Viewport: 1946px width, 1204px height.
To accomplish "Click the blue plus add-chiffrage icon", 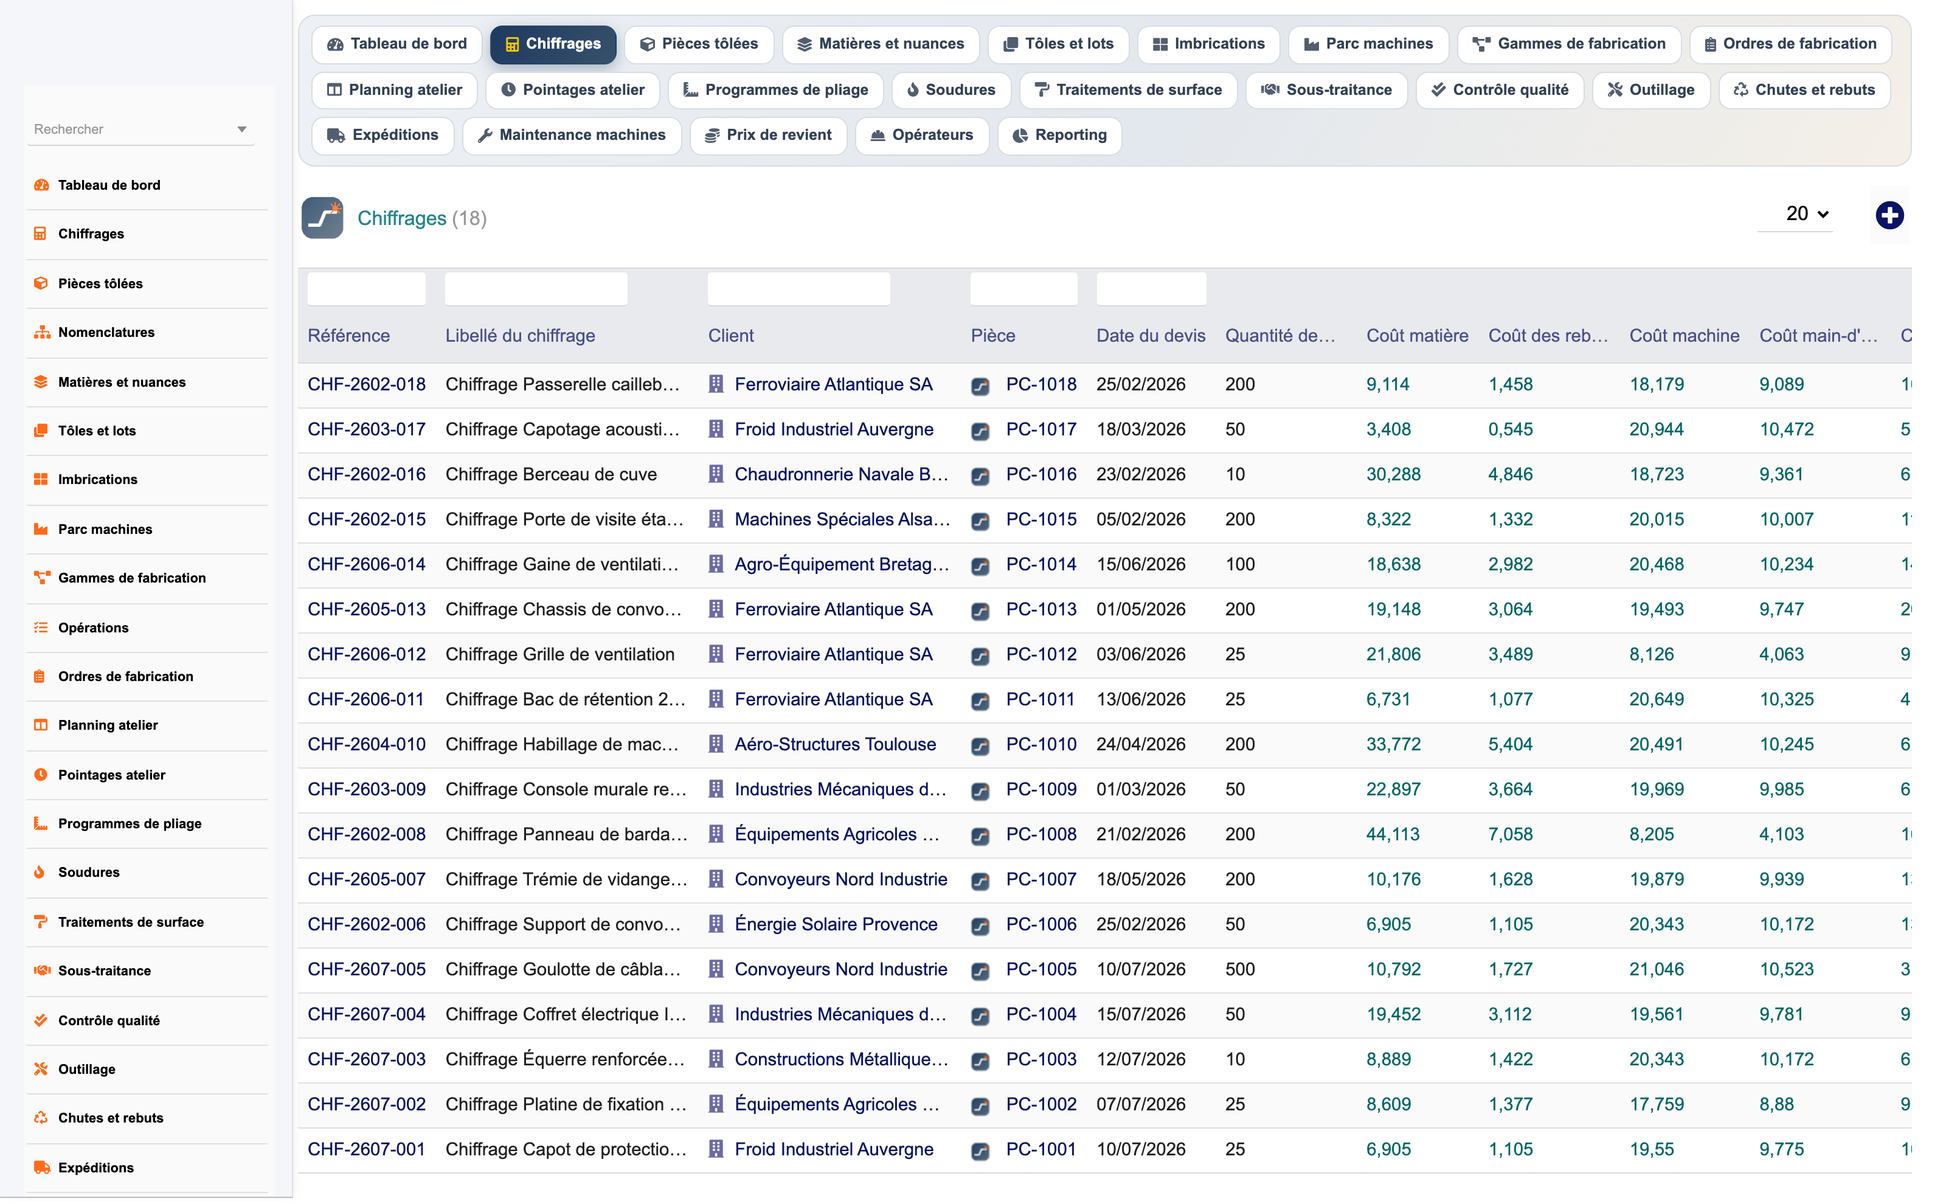I will [1889, 215].
